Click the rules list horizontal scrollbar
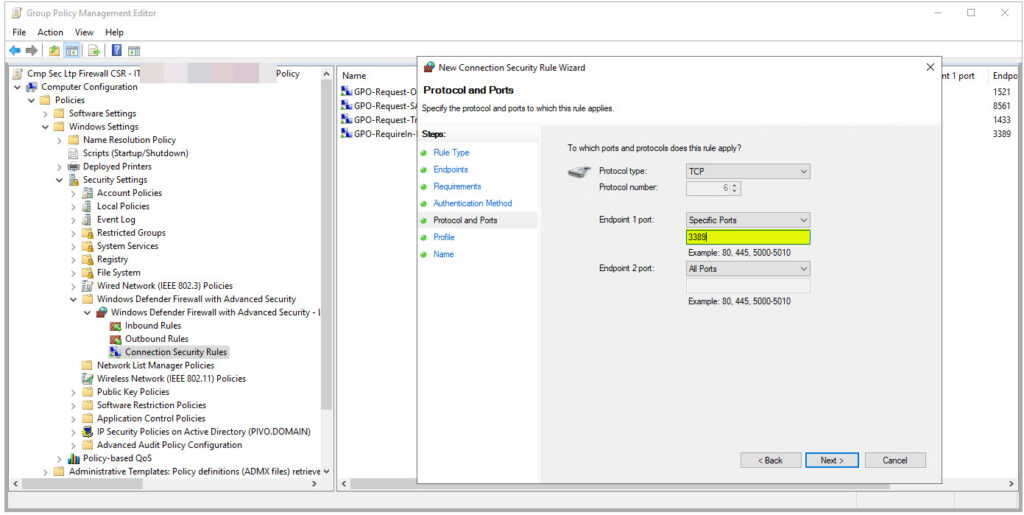Viewport: 1024px width, 515px height. (x=620, y=484)
